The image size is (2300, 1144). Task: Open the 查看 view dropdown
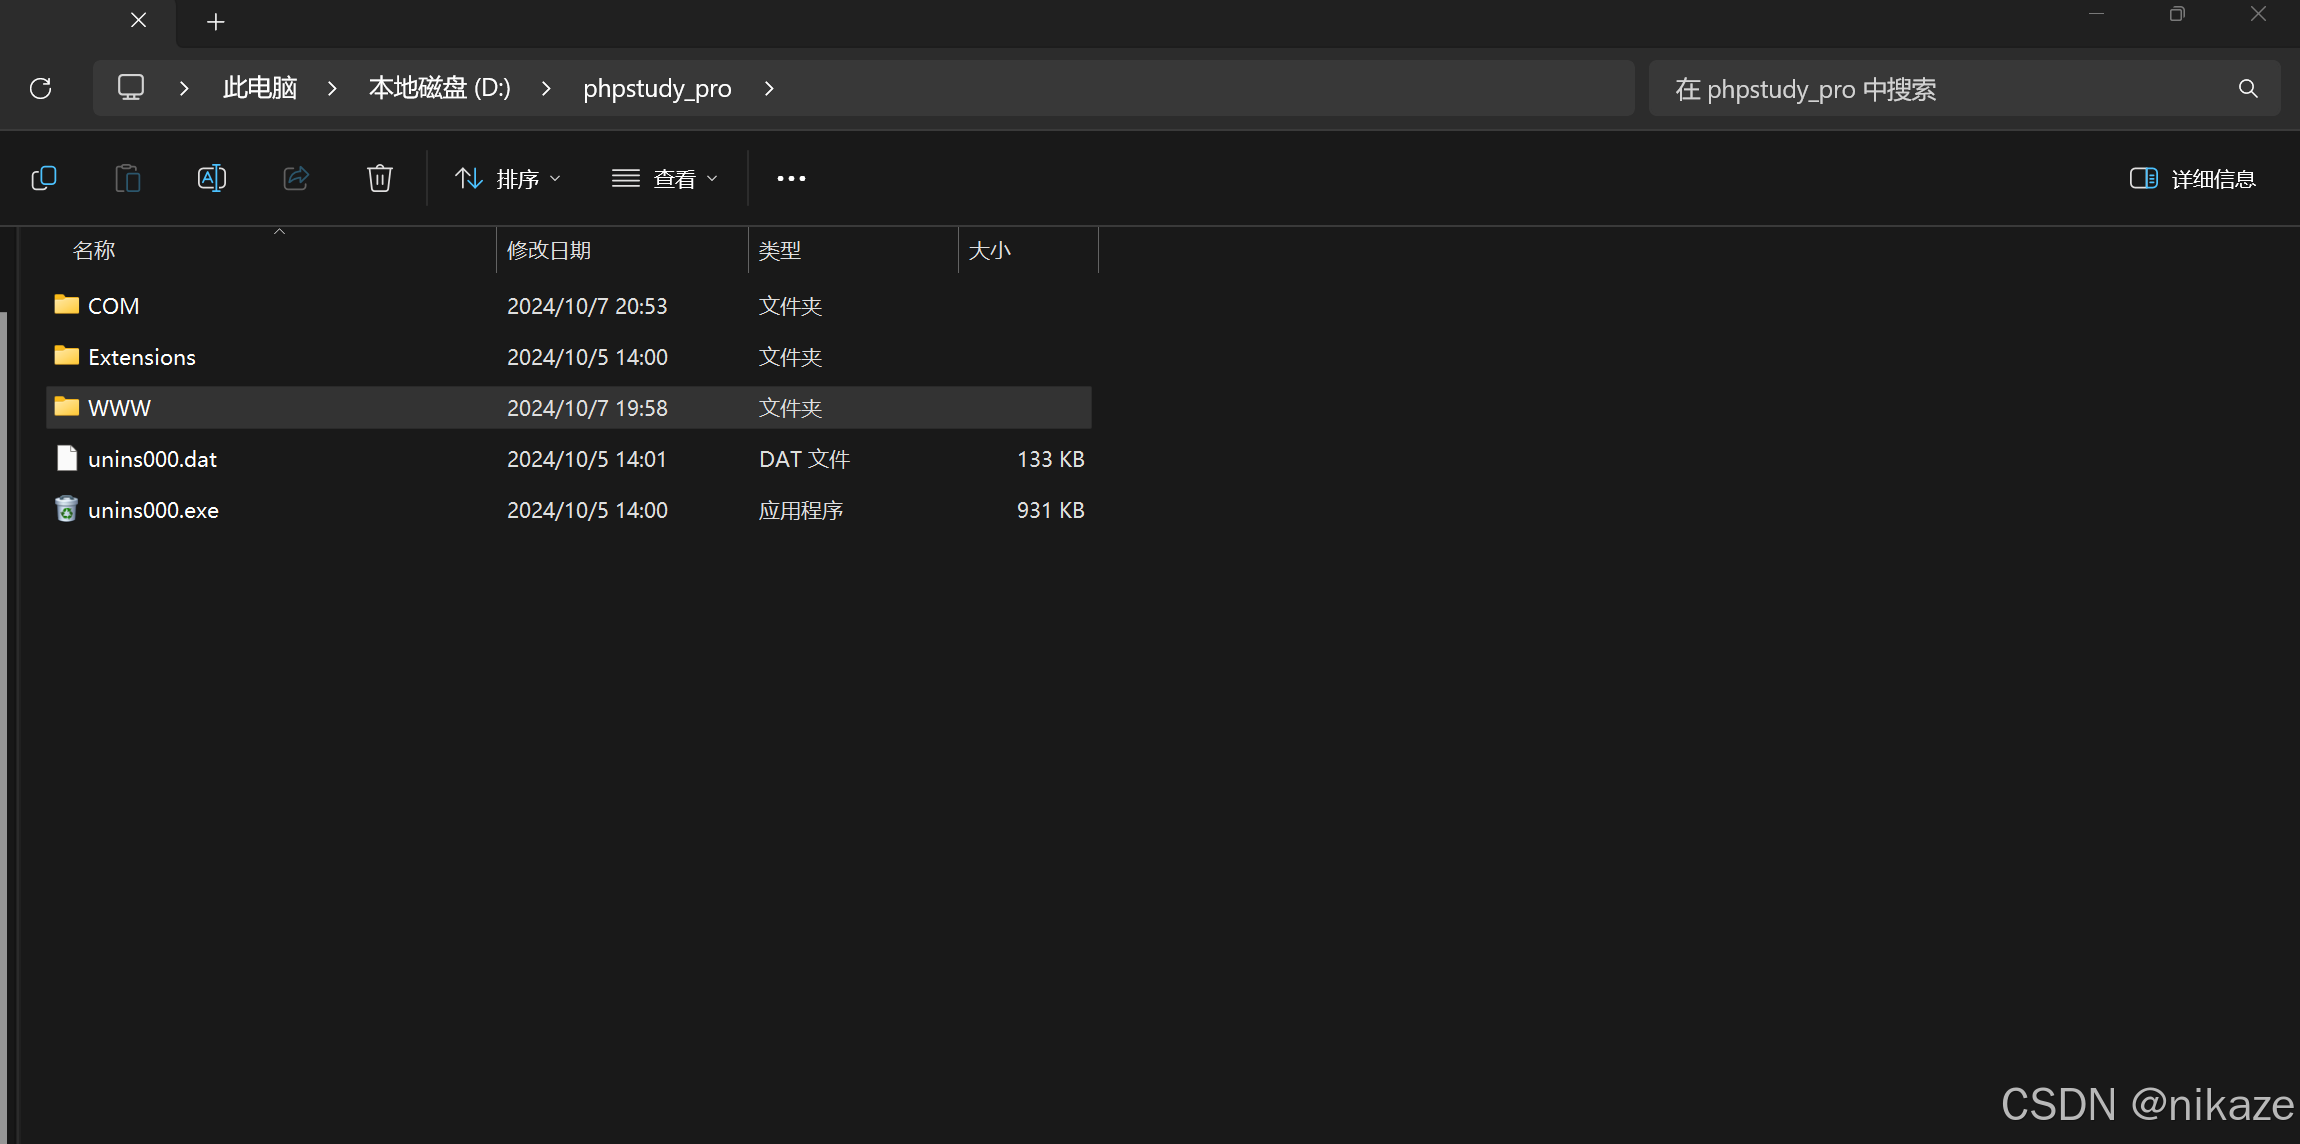[665, 178]
